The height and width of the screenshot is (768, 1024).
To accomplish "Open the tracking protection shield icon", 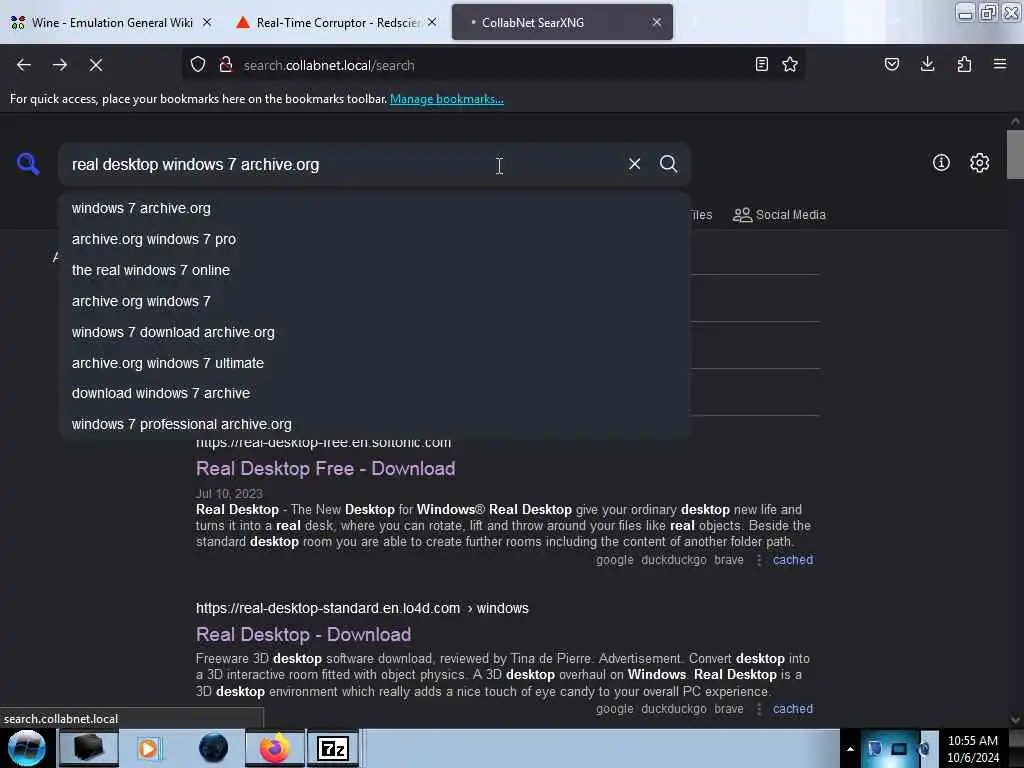I will coord(198,65).
